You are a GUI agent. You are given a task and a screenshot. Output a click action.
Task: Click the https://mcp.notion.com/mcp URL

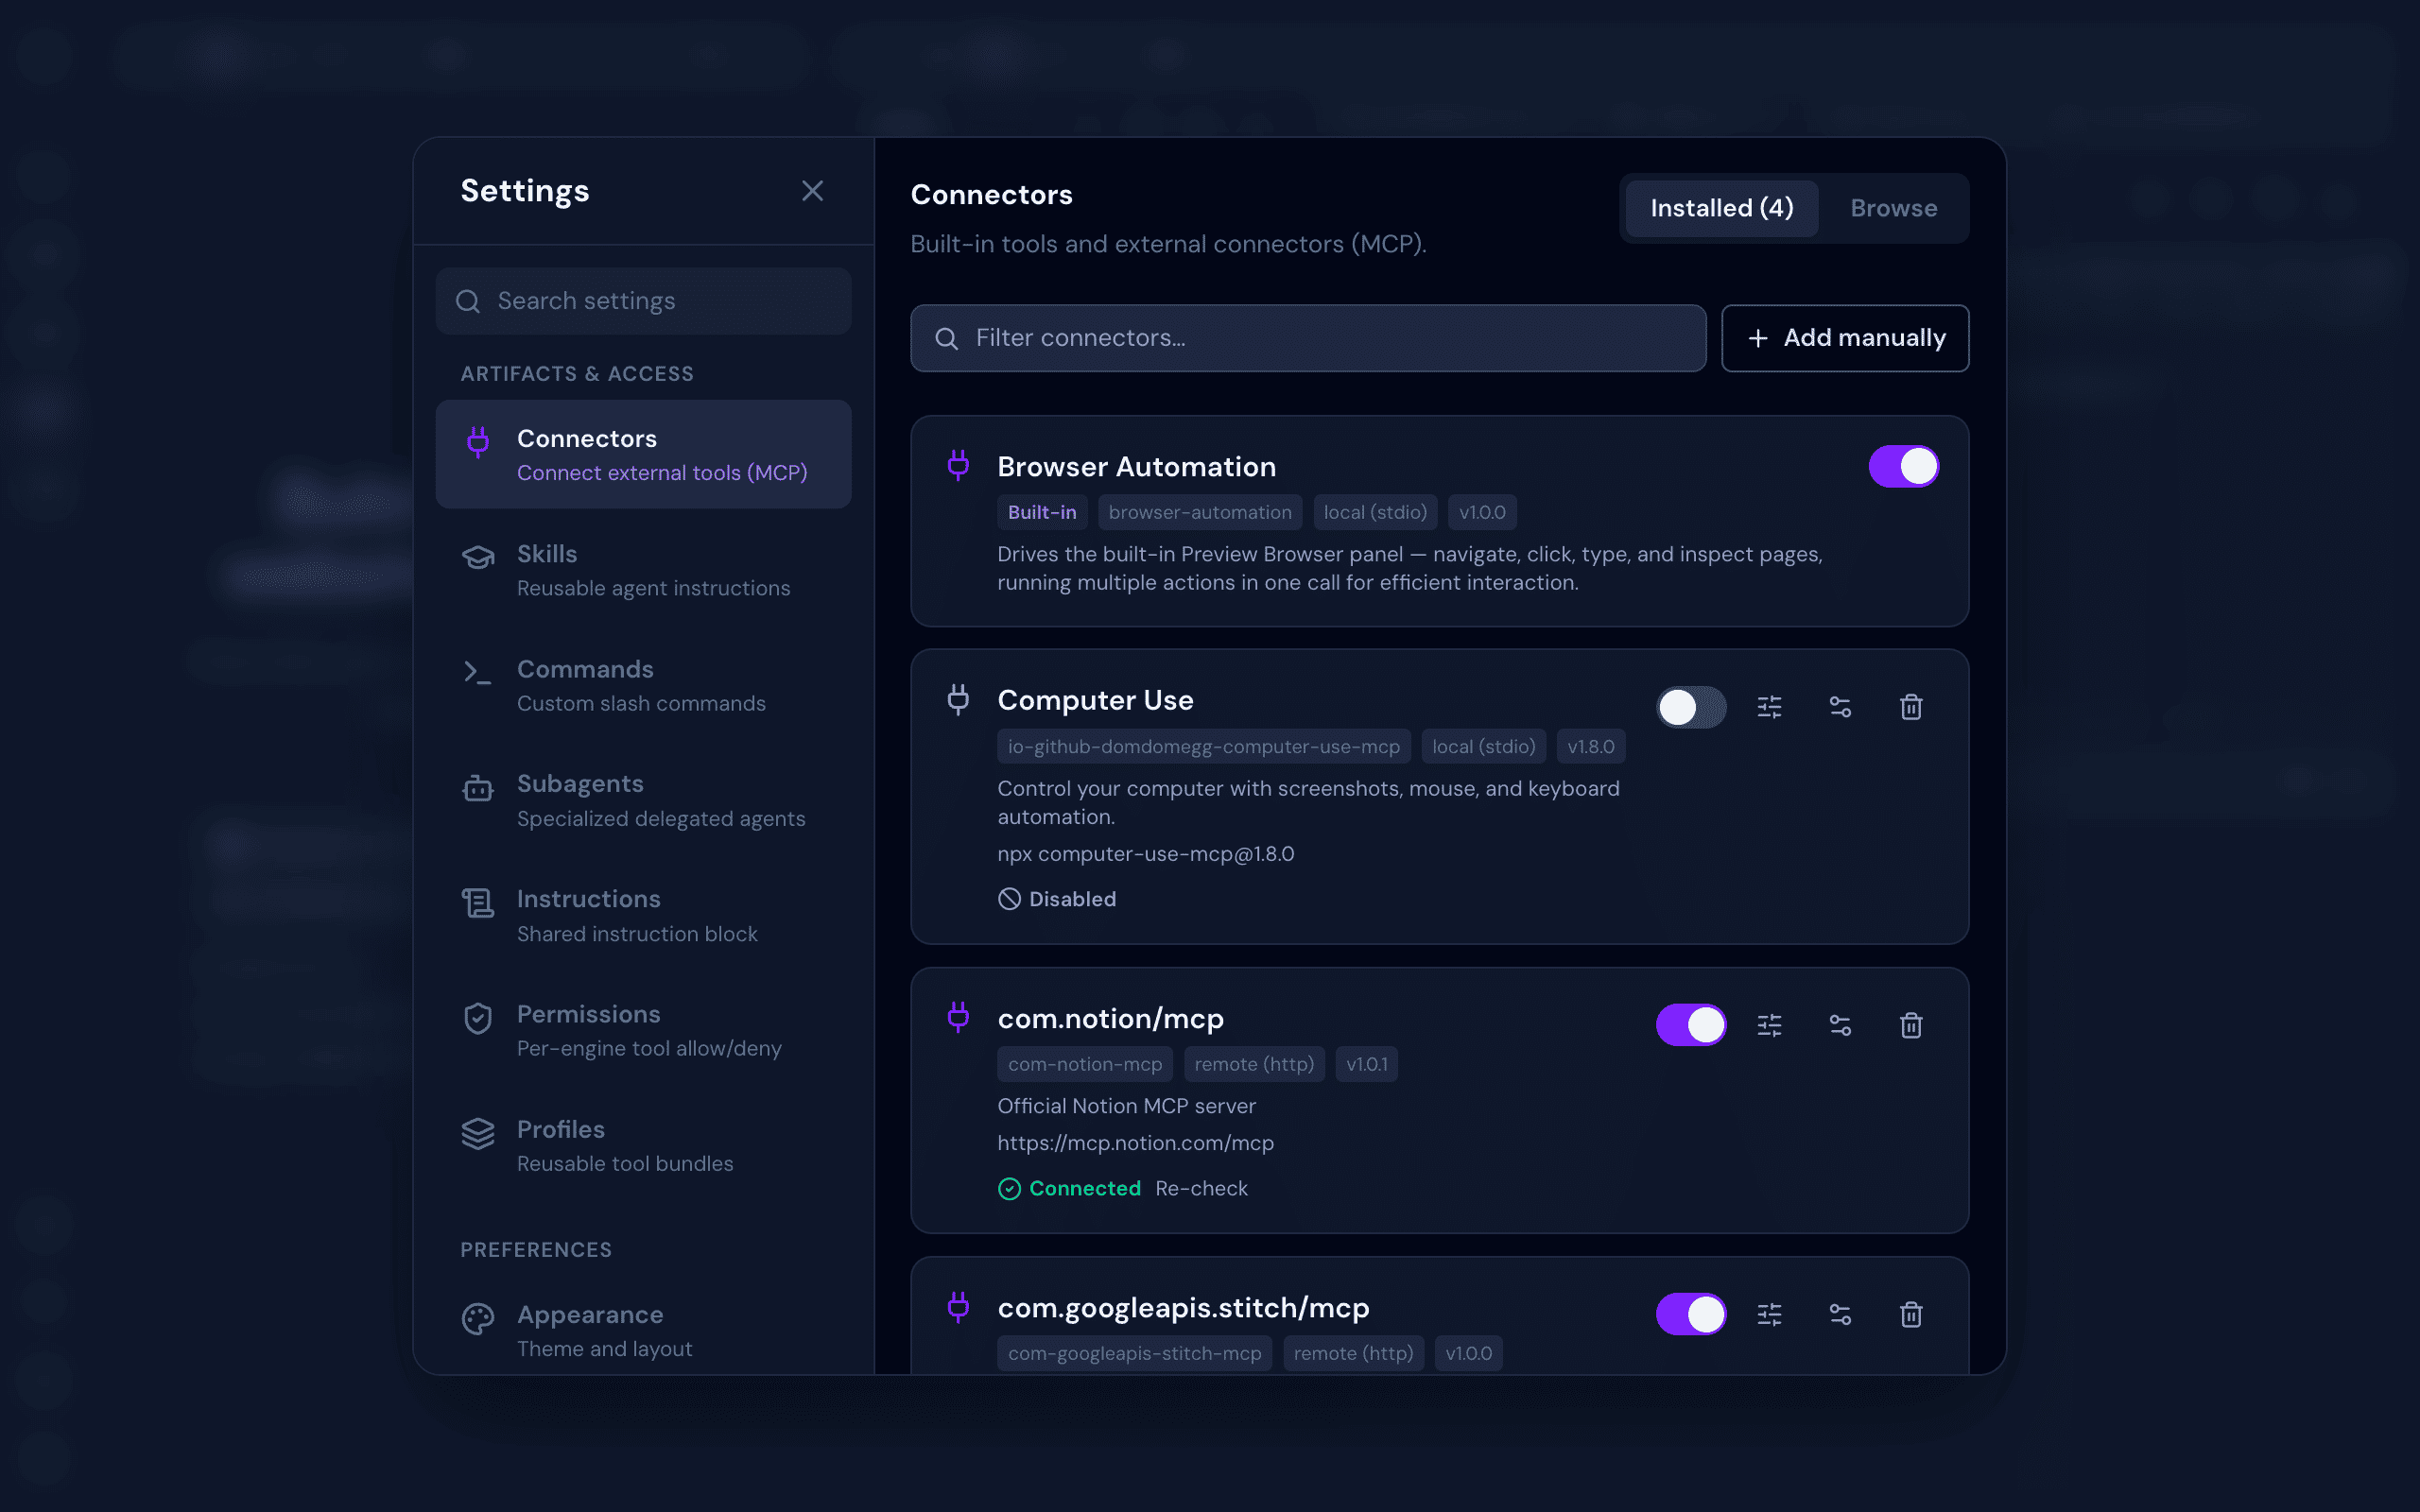(1136, 1143)
